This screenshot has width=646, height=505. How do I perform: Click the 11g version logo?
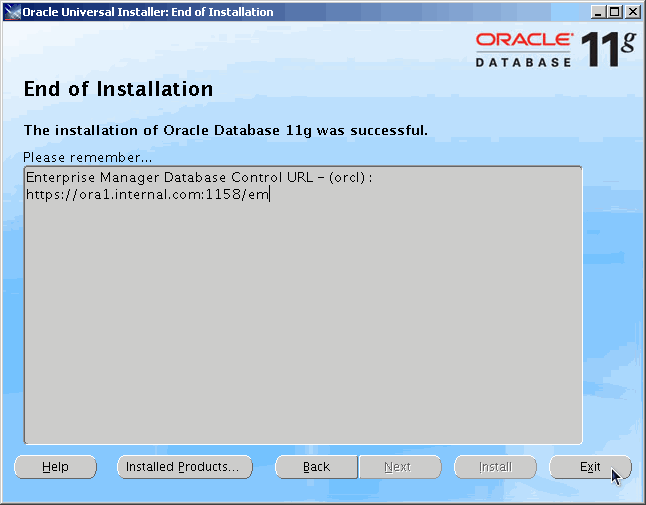[x=610, y=48]
